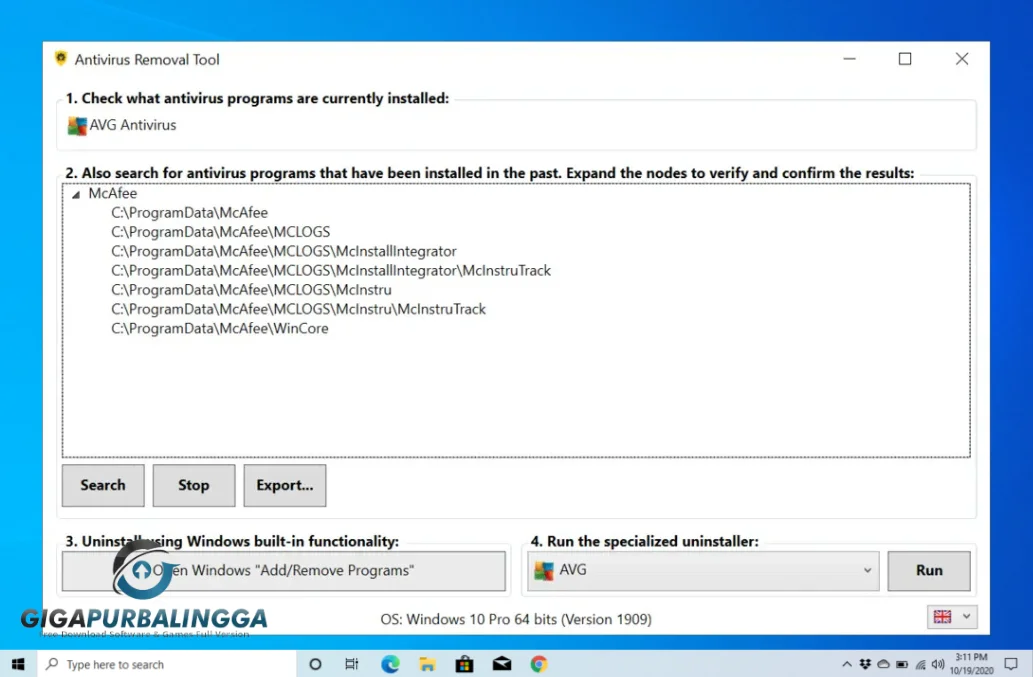Select path ending McAfee\WinCore

(219, 329)
